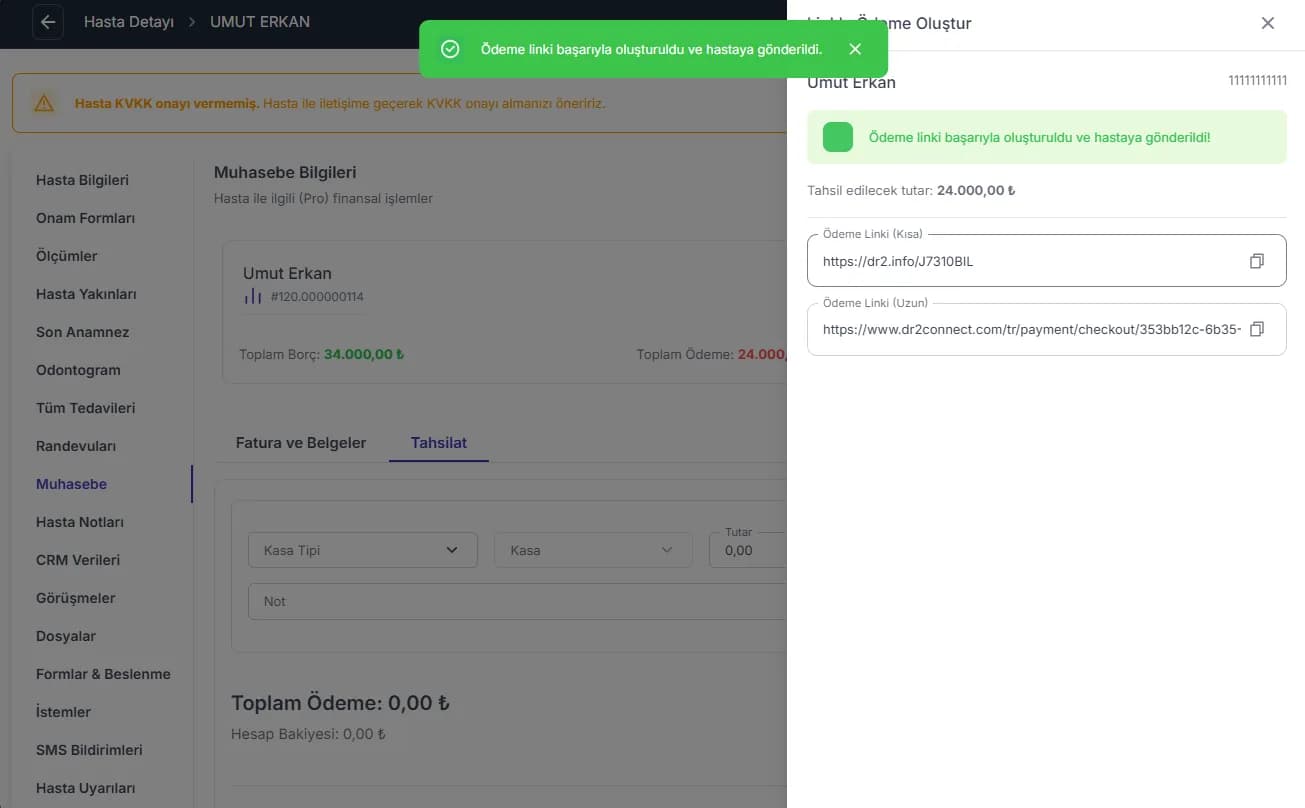This screenshot has height=808, width=1305.
Task: Go back using the arrow icon
Action: (x=48, y=22)
